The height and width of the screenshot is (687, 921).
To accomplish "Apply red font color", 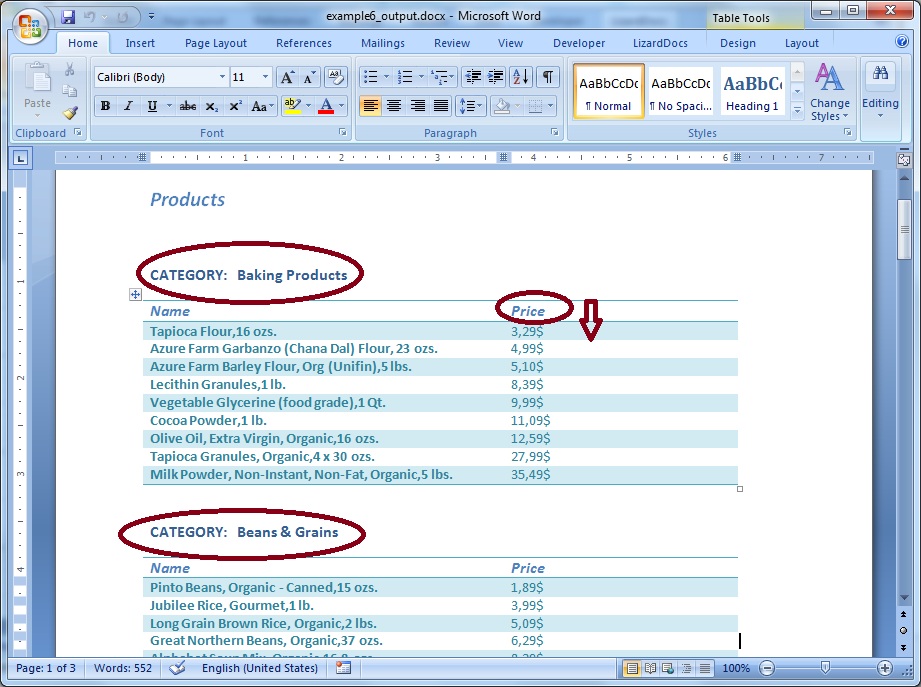I will pyautogui.click(x=326, y=106).
